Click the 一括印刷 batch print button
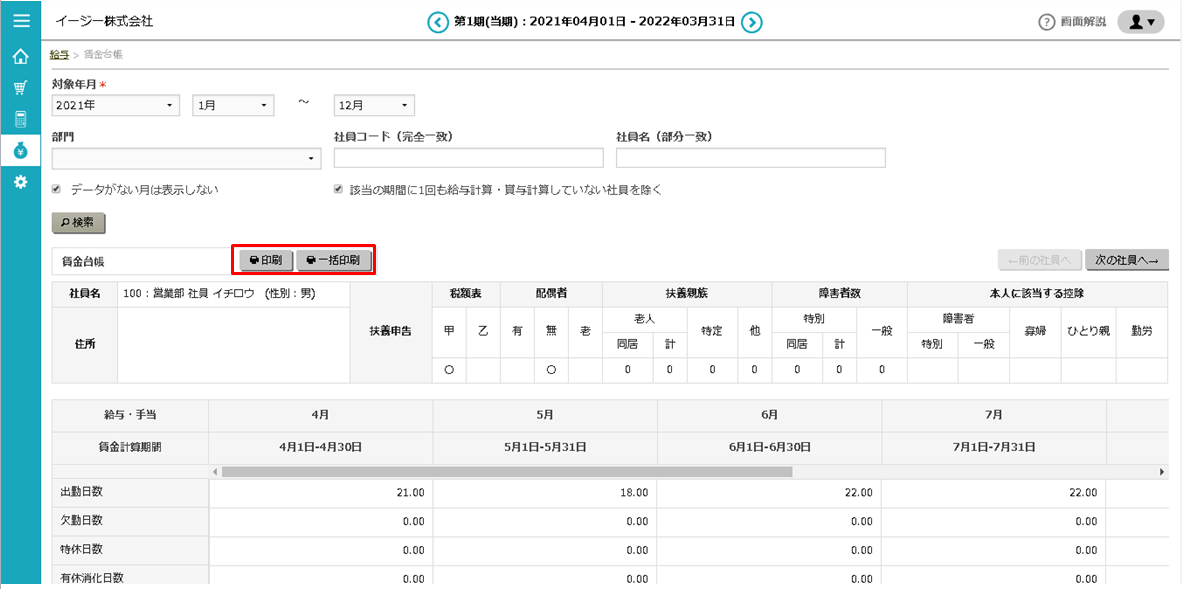Viewport: 1187px width, 589px height. click(334, 260)
